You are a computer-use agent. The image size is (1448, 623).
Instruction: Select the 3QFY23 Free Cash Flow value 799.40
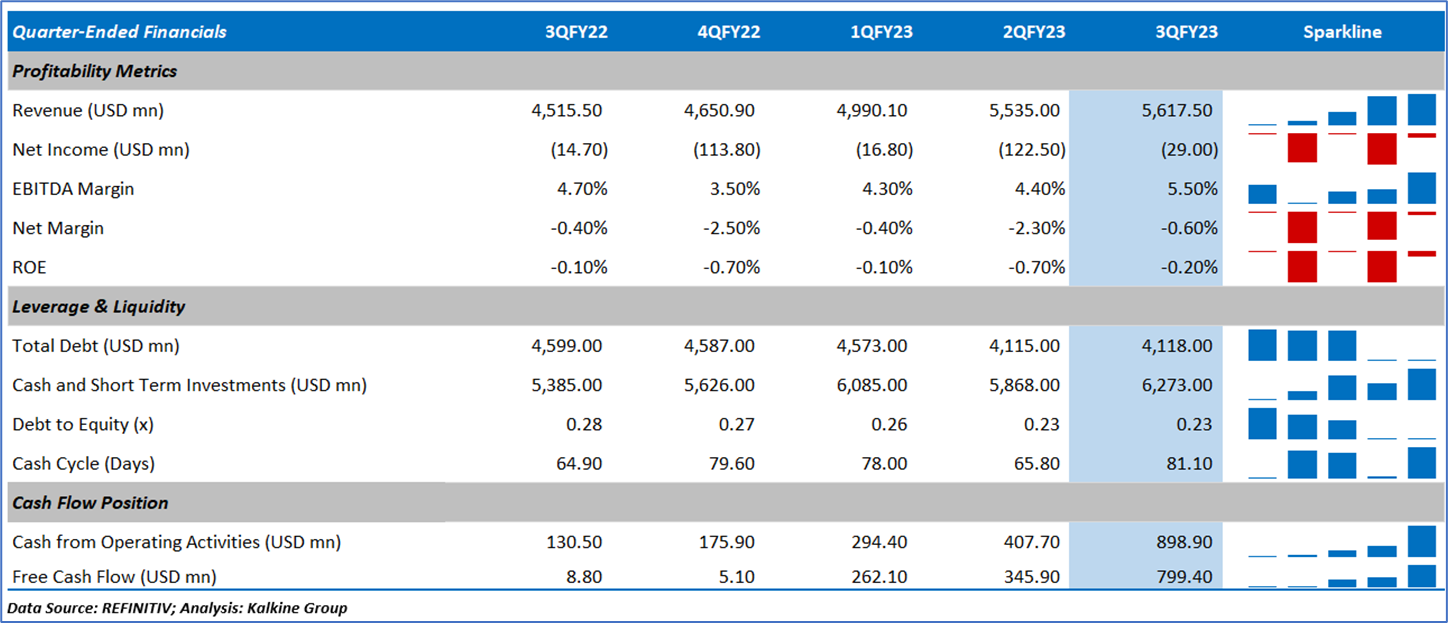point(1185,576)
